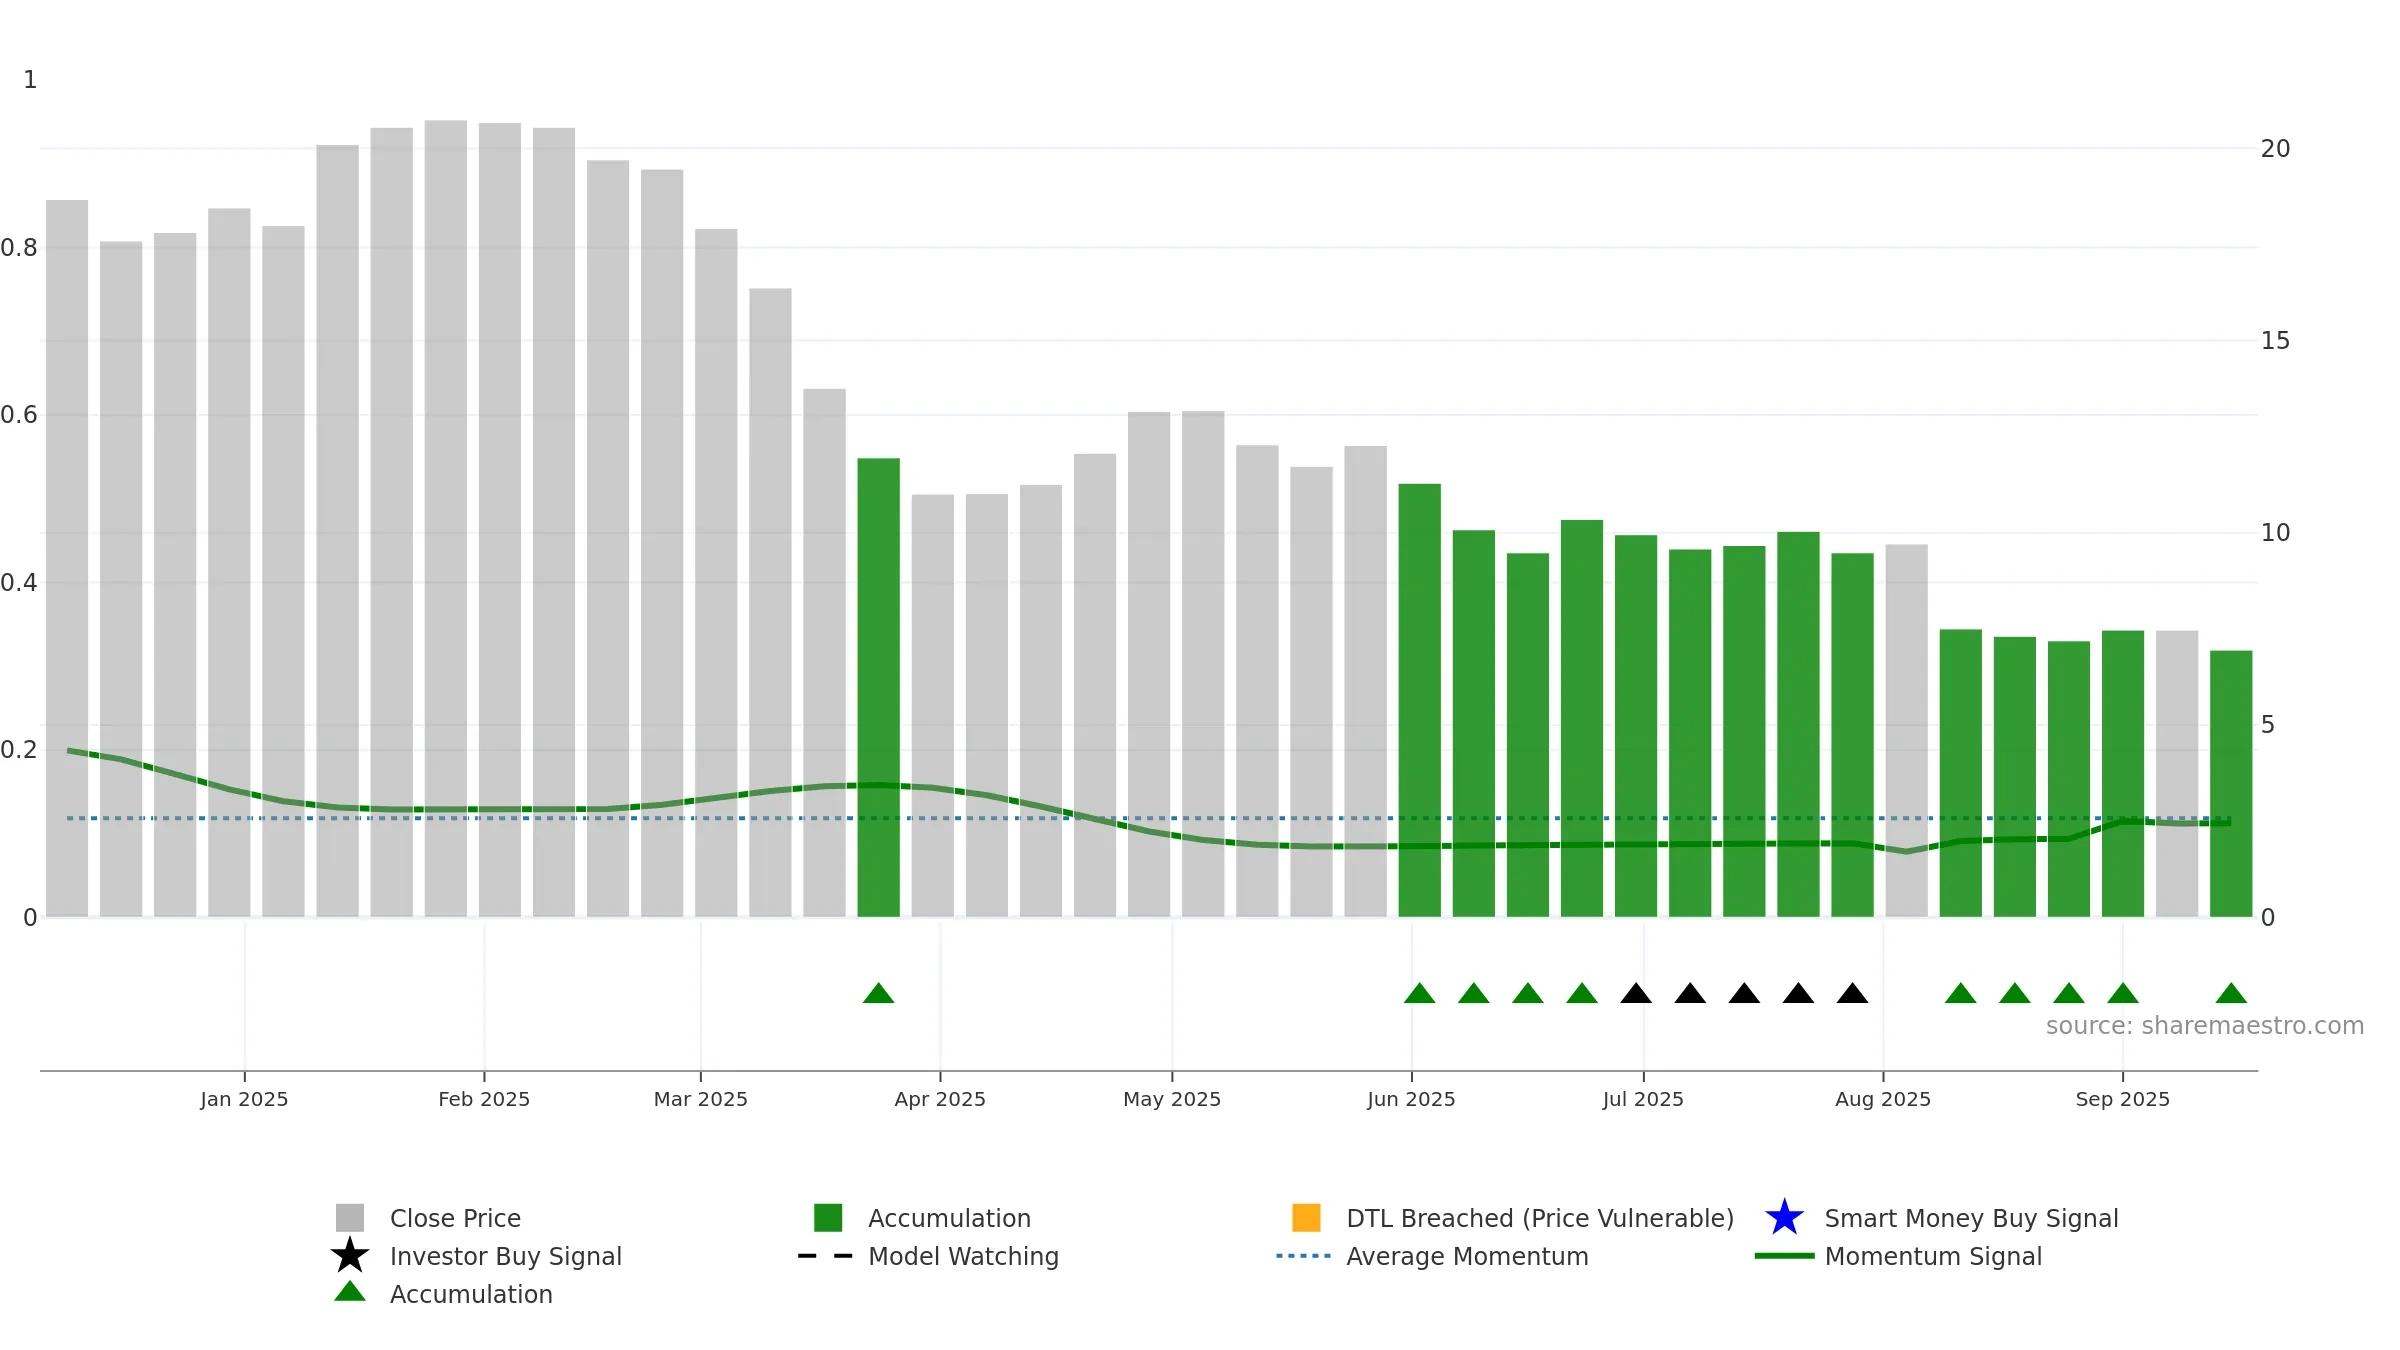Click the last green triangle marker in September
This screenshot has width=2400, height=1350.
click(x=2231, y=993)
